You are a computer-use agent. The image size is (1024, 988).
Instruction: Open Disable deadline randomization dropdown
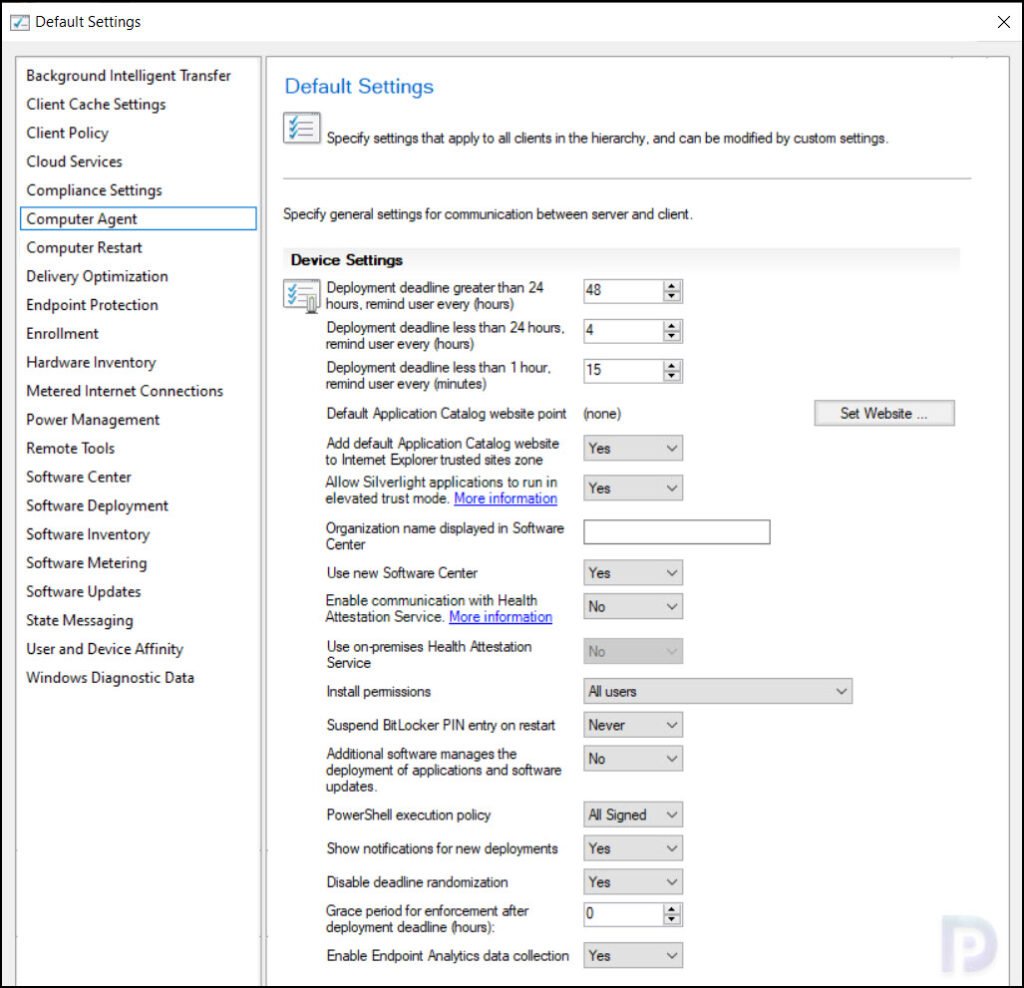click(633, 882)
